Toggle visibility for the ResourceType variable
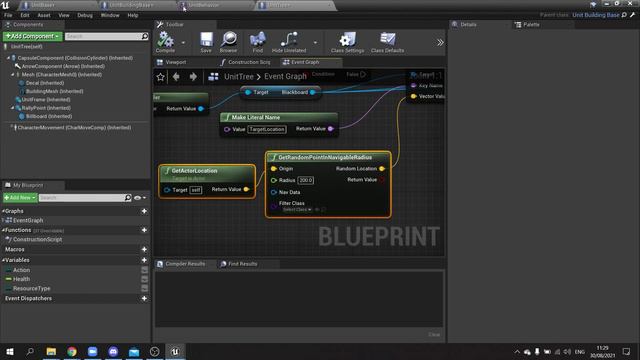Screen dimensions: 640x360 point(144,288)
